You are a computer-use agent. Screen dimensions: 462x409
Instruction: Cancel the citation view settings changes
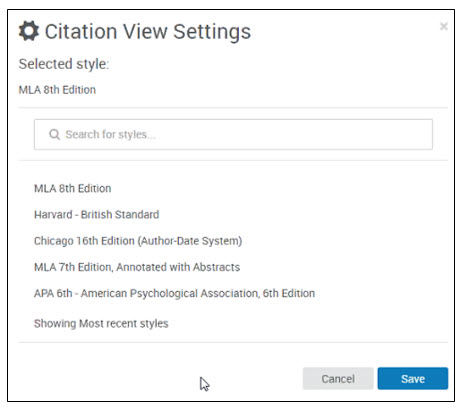click(338, 379)
